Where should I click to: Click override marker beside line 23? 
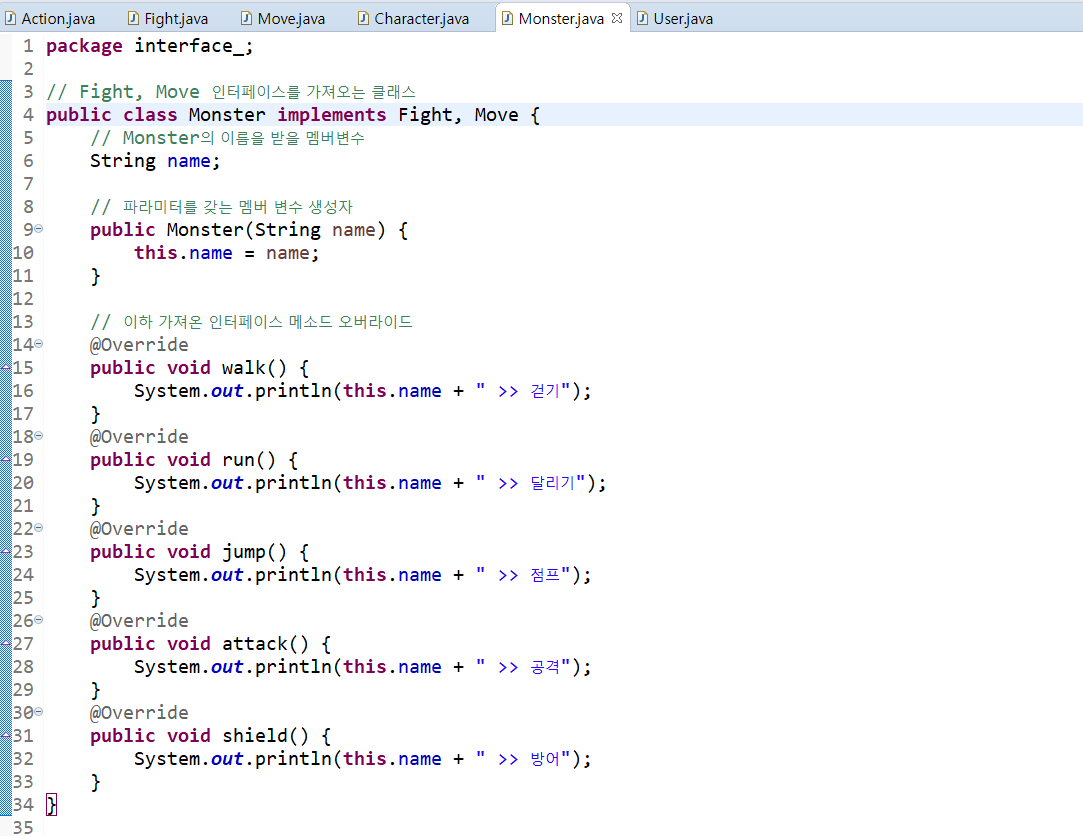pyautogui.click(x=6, y=551)
